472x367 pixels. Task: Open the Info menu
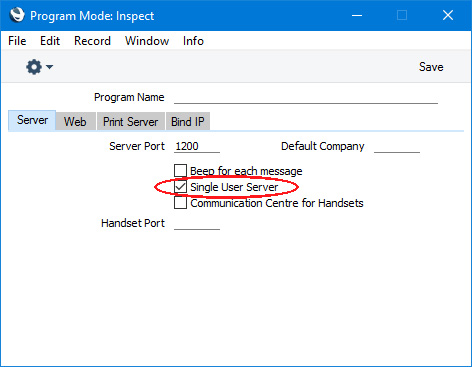point(193,41)
